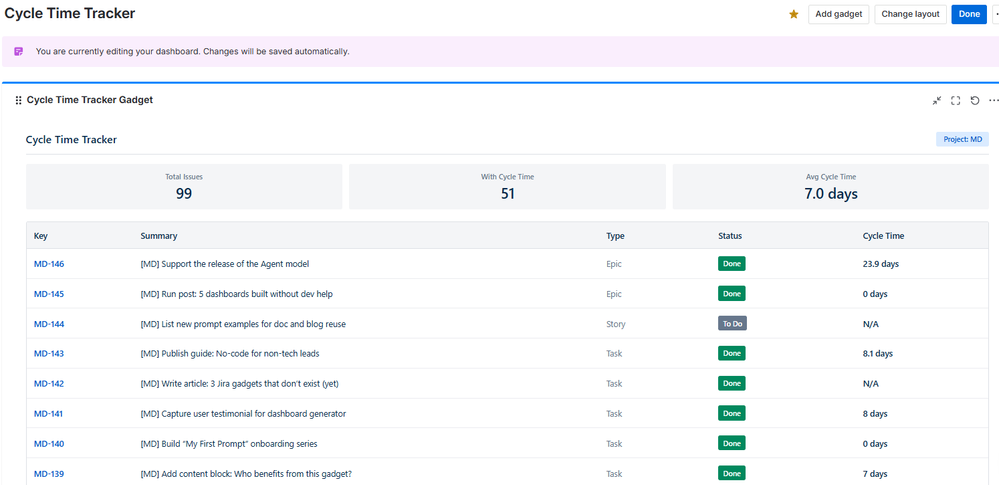
Task: Maximize the gadget to full screen
Action: [x=955, y=101]
